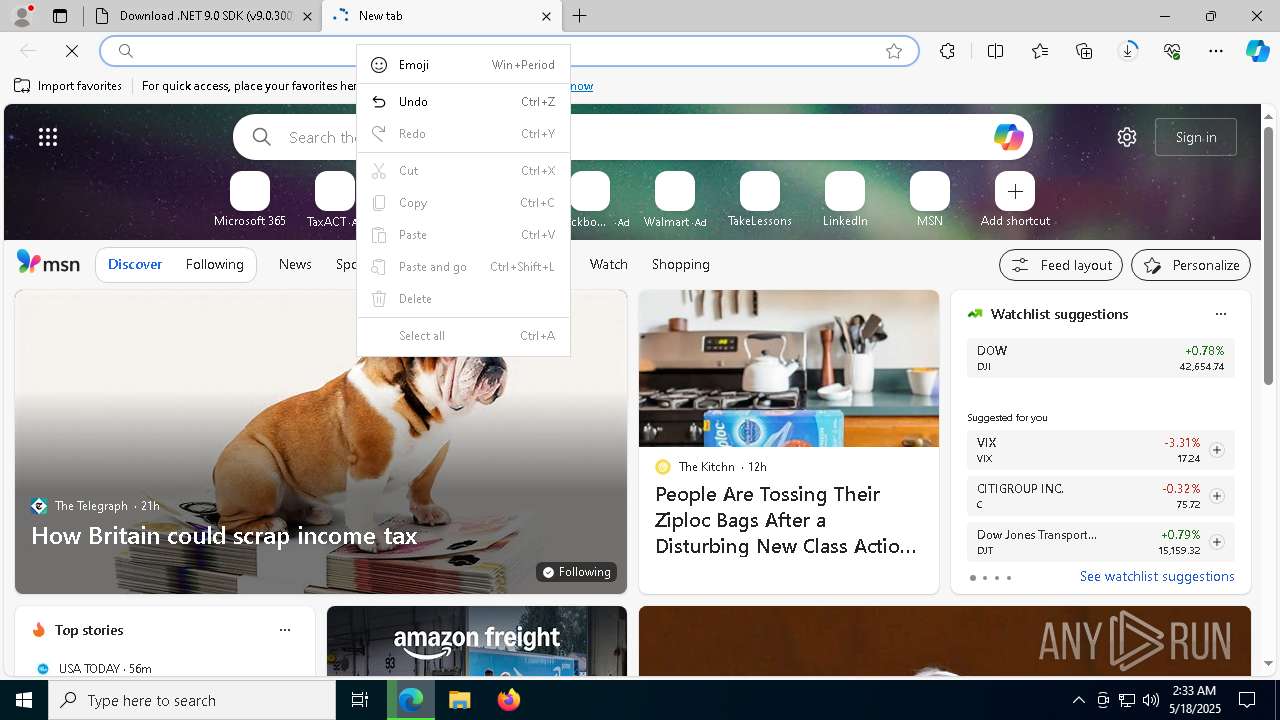The image size is (1280, 720).
Task: Open Browser essentials icon
Action: 1172,51
